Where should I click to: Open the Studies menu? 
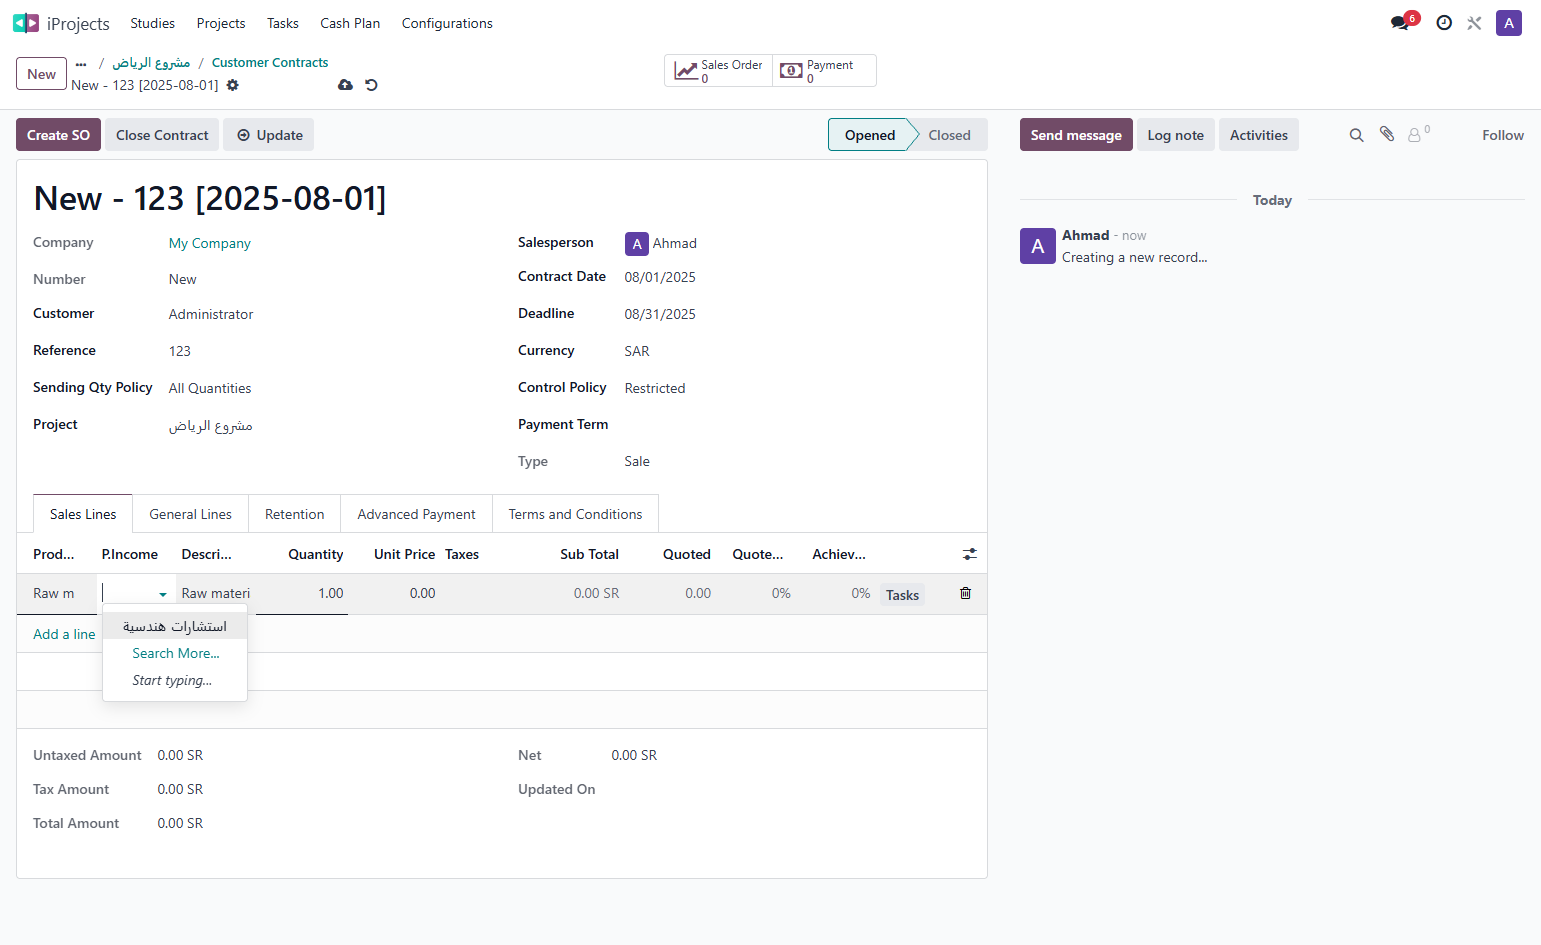(152, 23)
